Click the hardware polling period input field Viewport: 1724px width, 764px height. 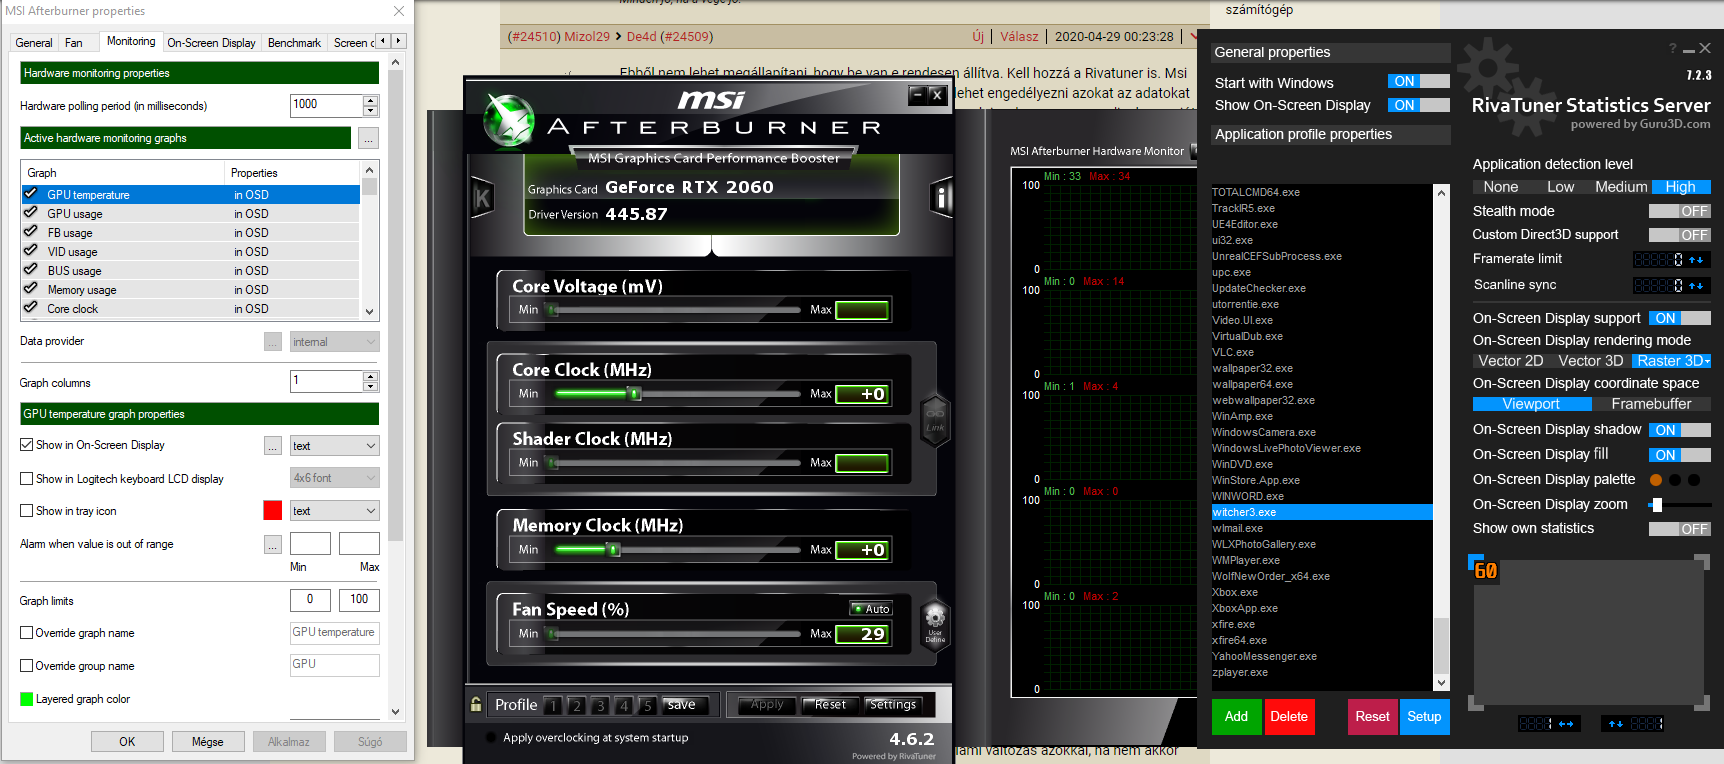click(x=327, y=105)
